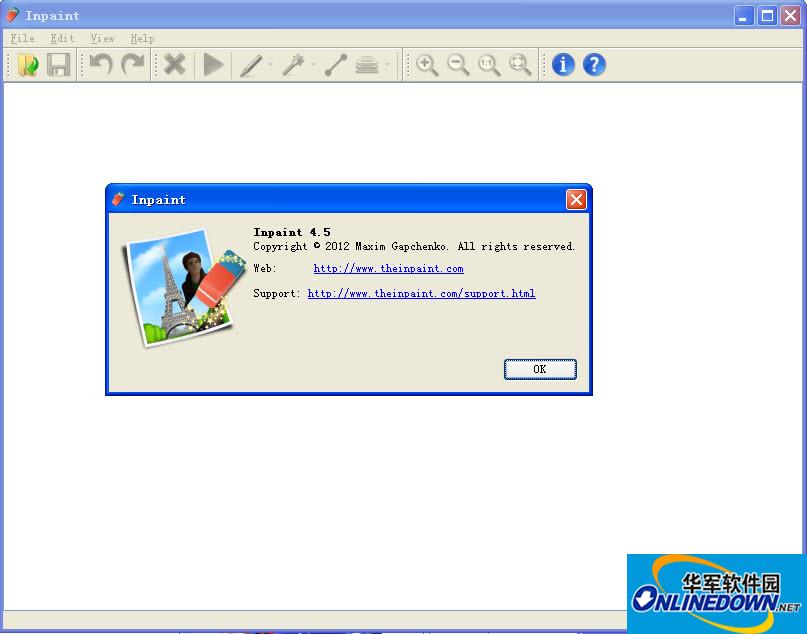Click the Inpaint 4.5 version text
807x634 pixels.
(x=292, y=232)
